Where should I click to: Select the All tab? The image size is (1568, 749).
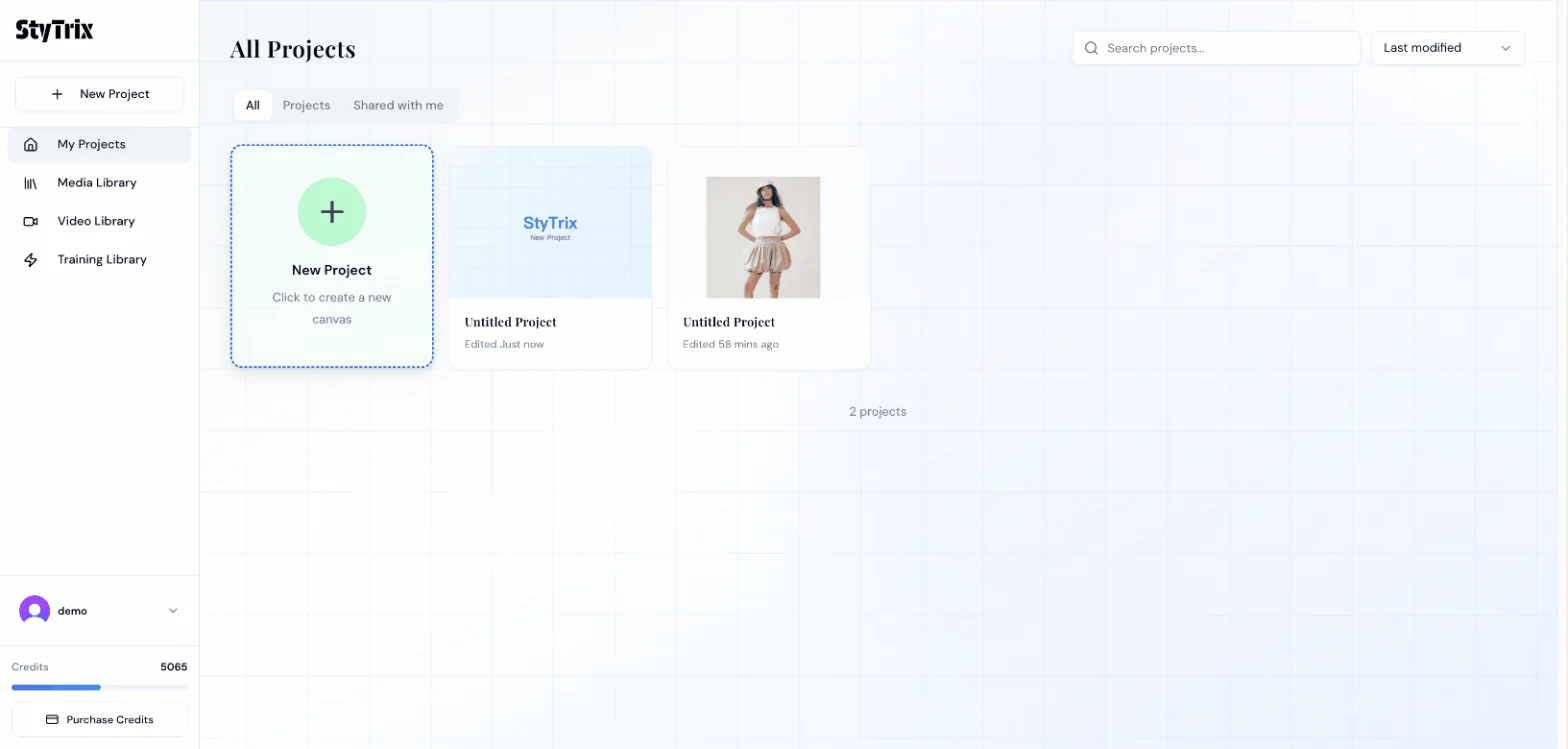pyautogui.click(x=253, y=105)
